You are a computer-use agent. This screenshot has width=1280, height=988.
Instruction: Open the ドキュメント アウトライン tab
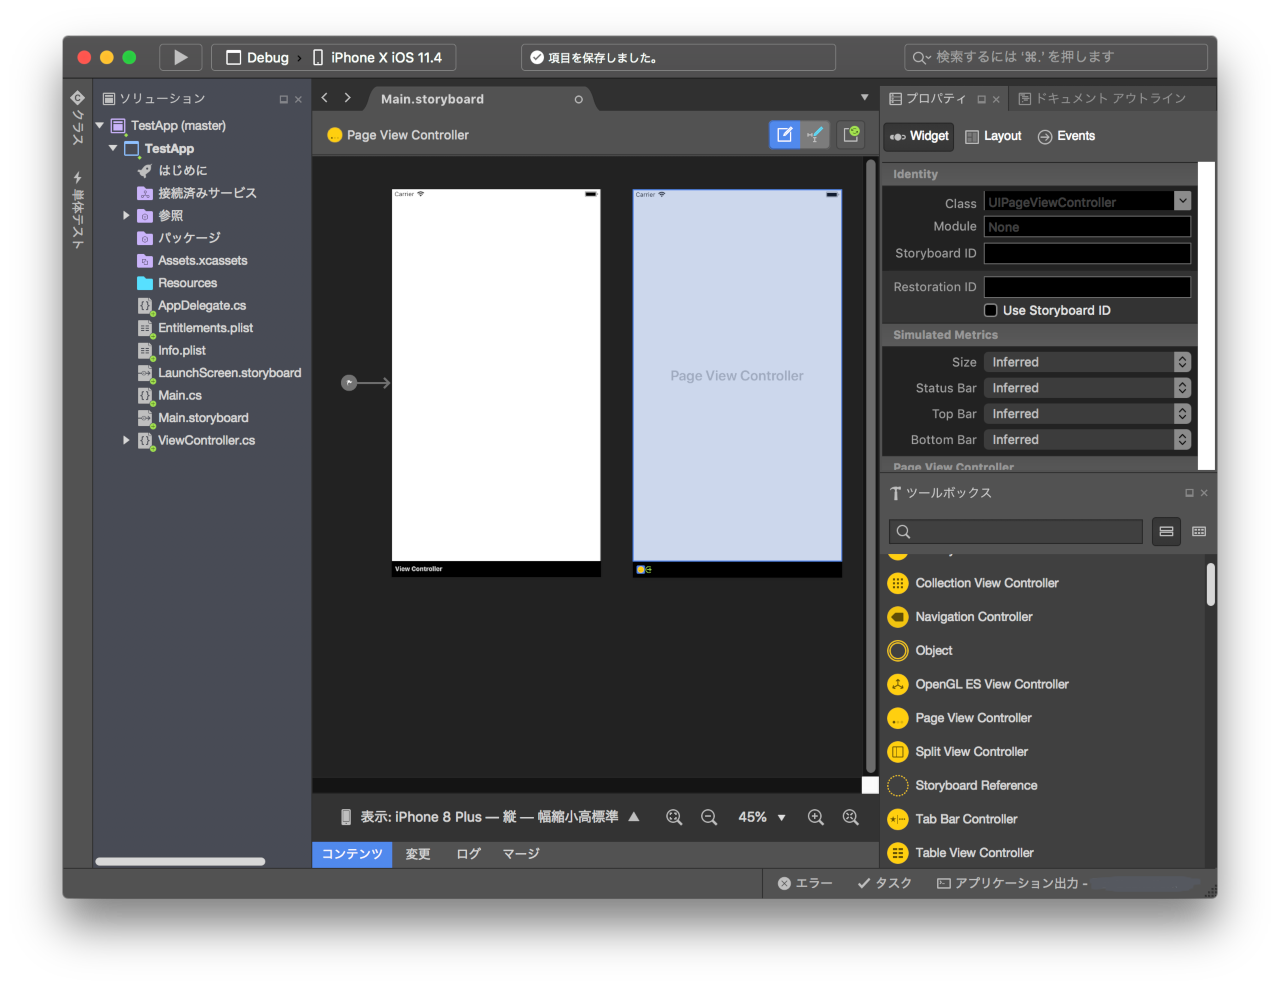[1102, 99]
